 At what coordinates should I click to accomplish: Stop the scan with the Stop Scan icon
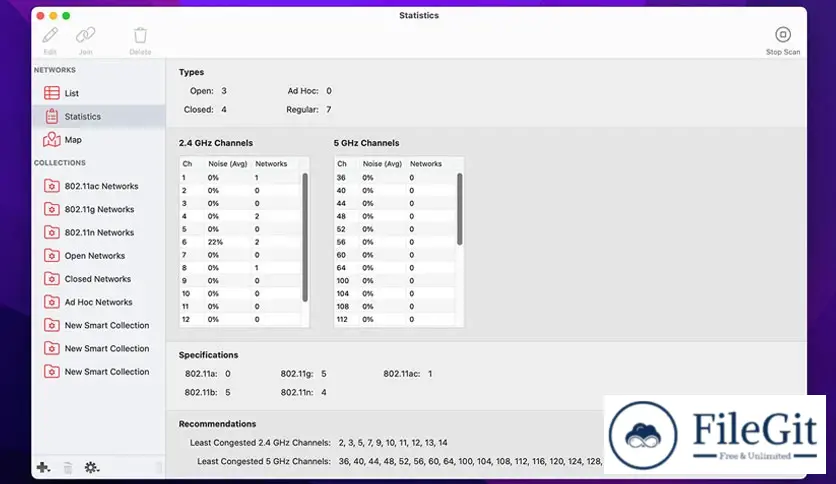pyautogui.click(x=783, y=35)
